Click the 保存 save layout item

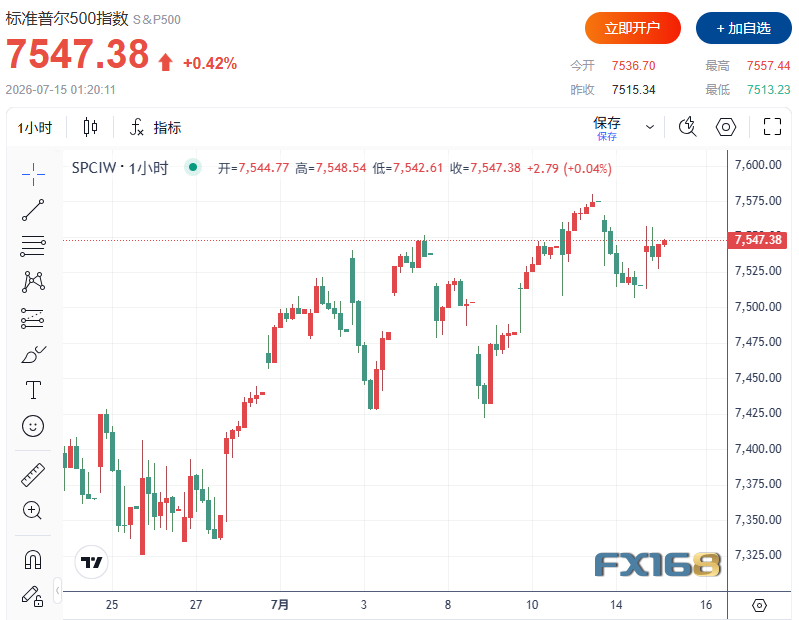(x=606, y=128)
